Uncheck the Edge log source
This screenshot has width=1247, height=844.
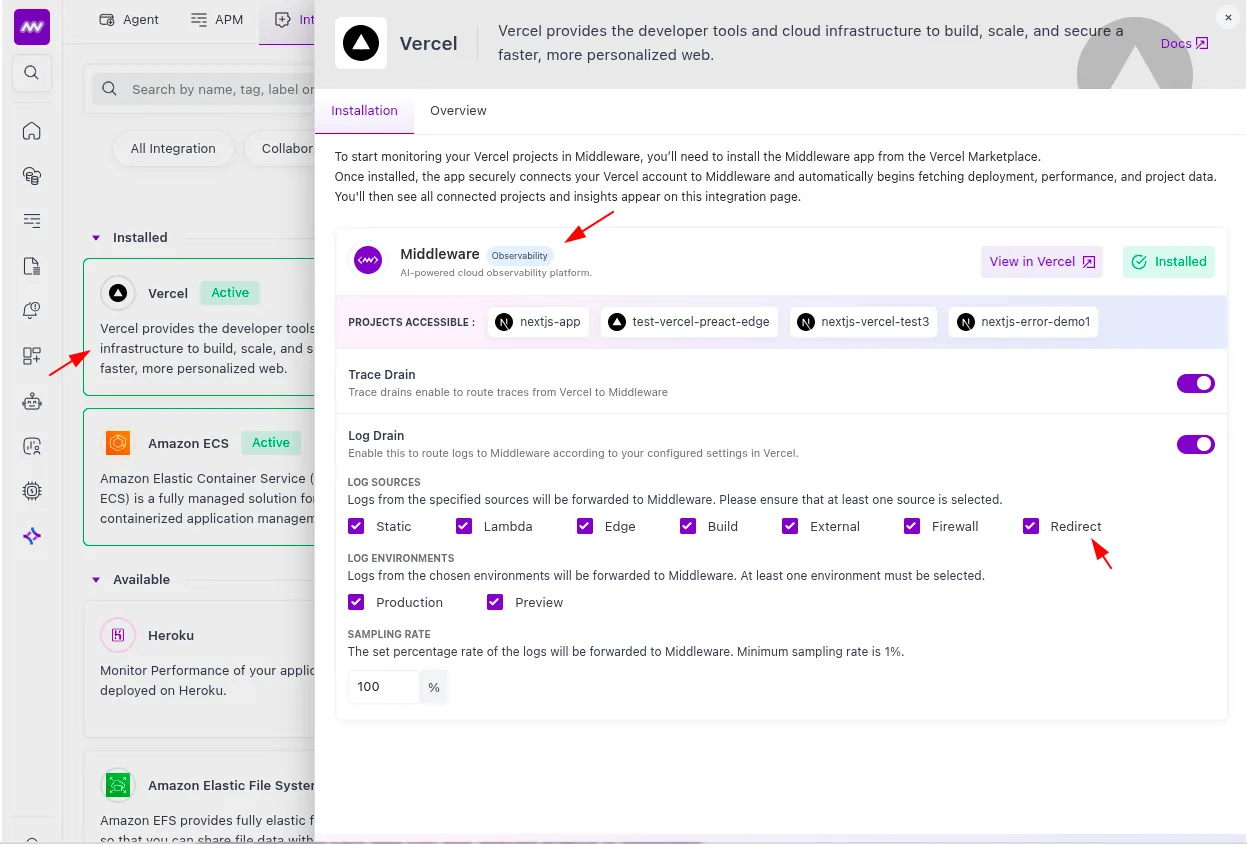pos(585,526)
